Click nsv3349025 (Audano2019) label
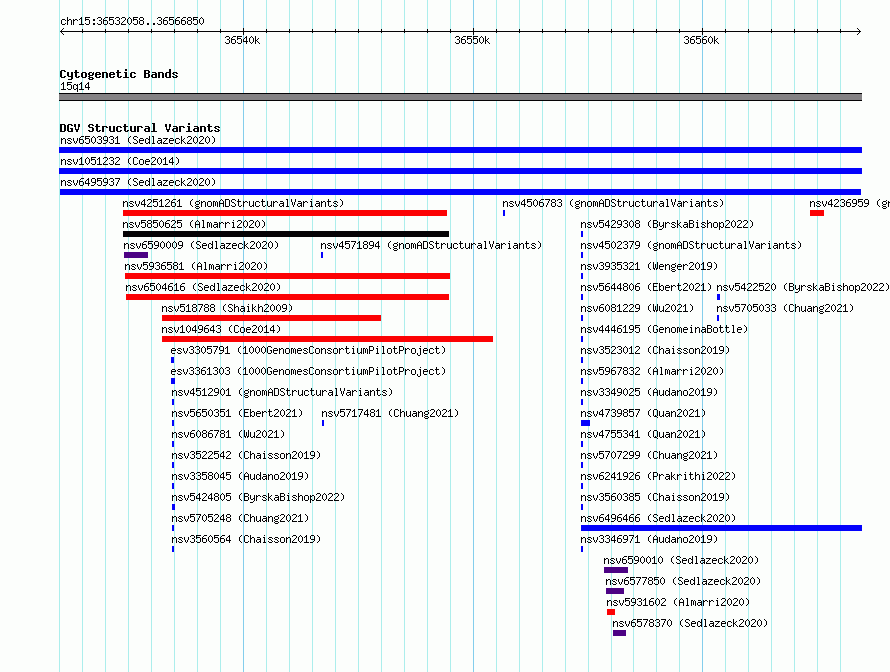 (649, 392)
